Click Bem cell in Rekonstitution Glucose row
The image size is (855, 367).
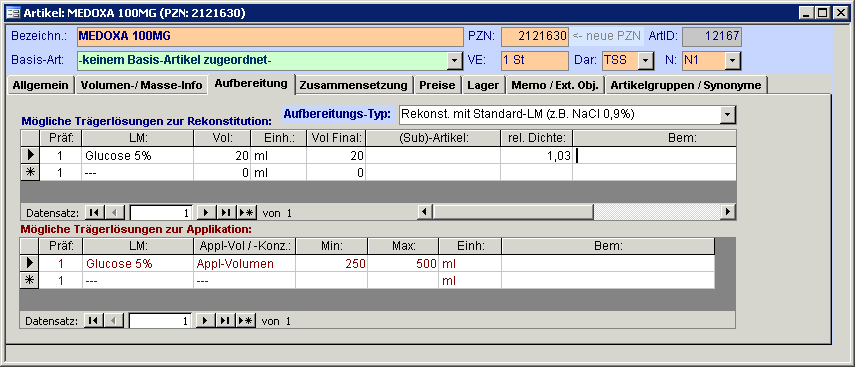coord(654,155)
